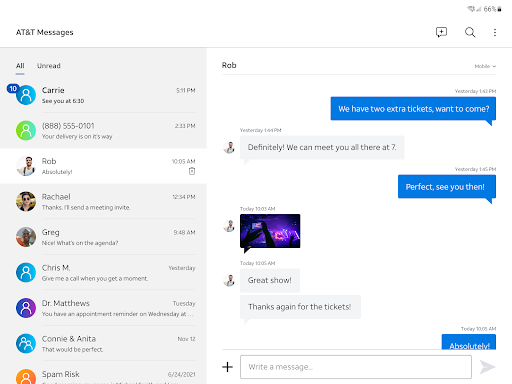Open the concert photo thumbnail

[270, 231]
